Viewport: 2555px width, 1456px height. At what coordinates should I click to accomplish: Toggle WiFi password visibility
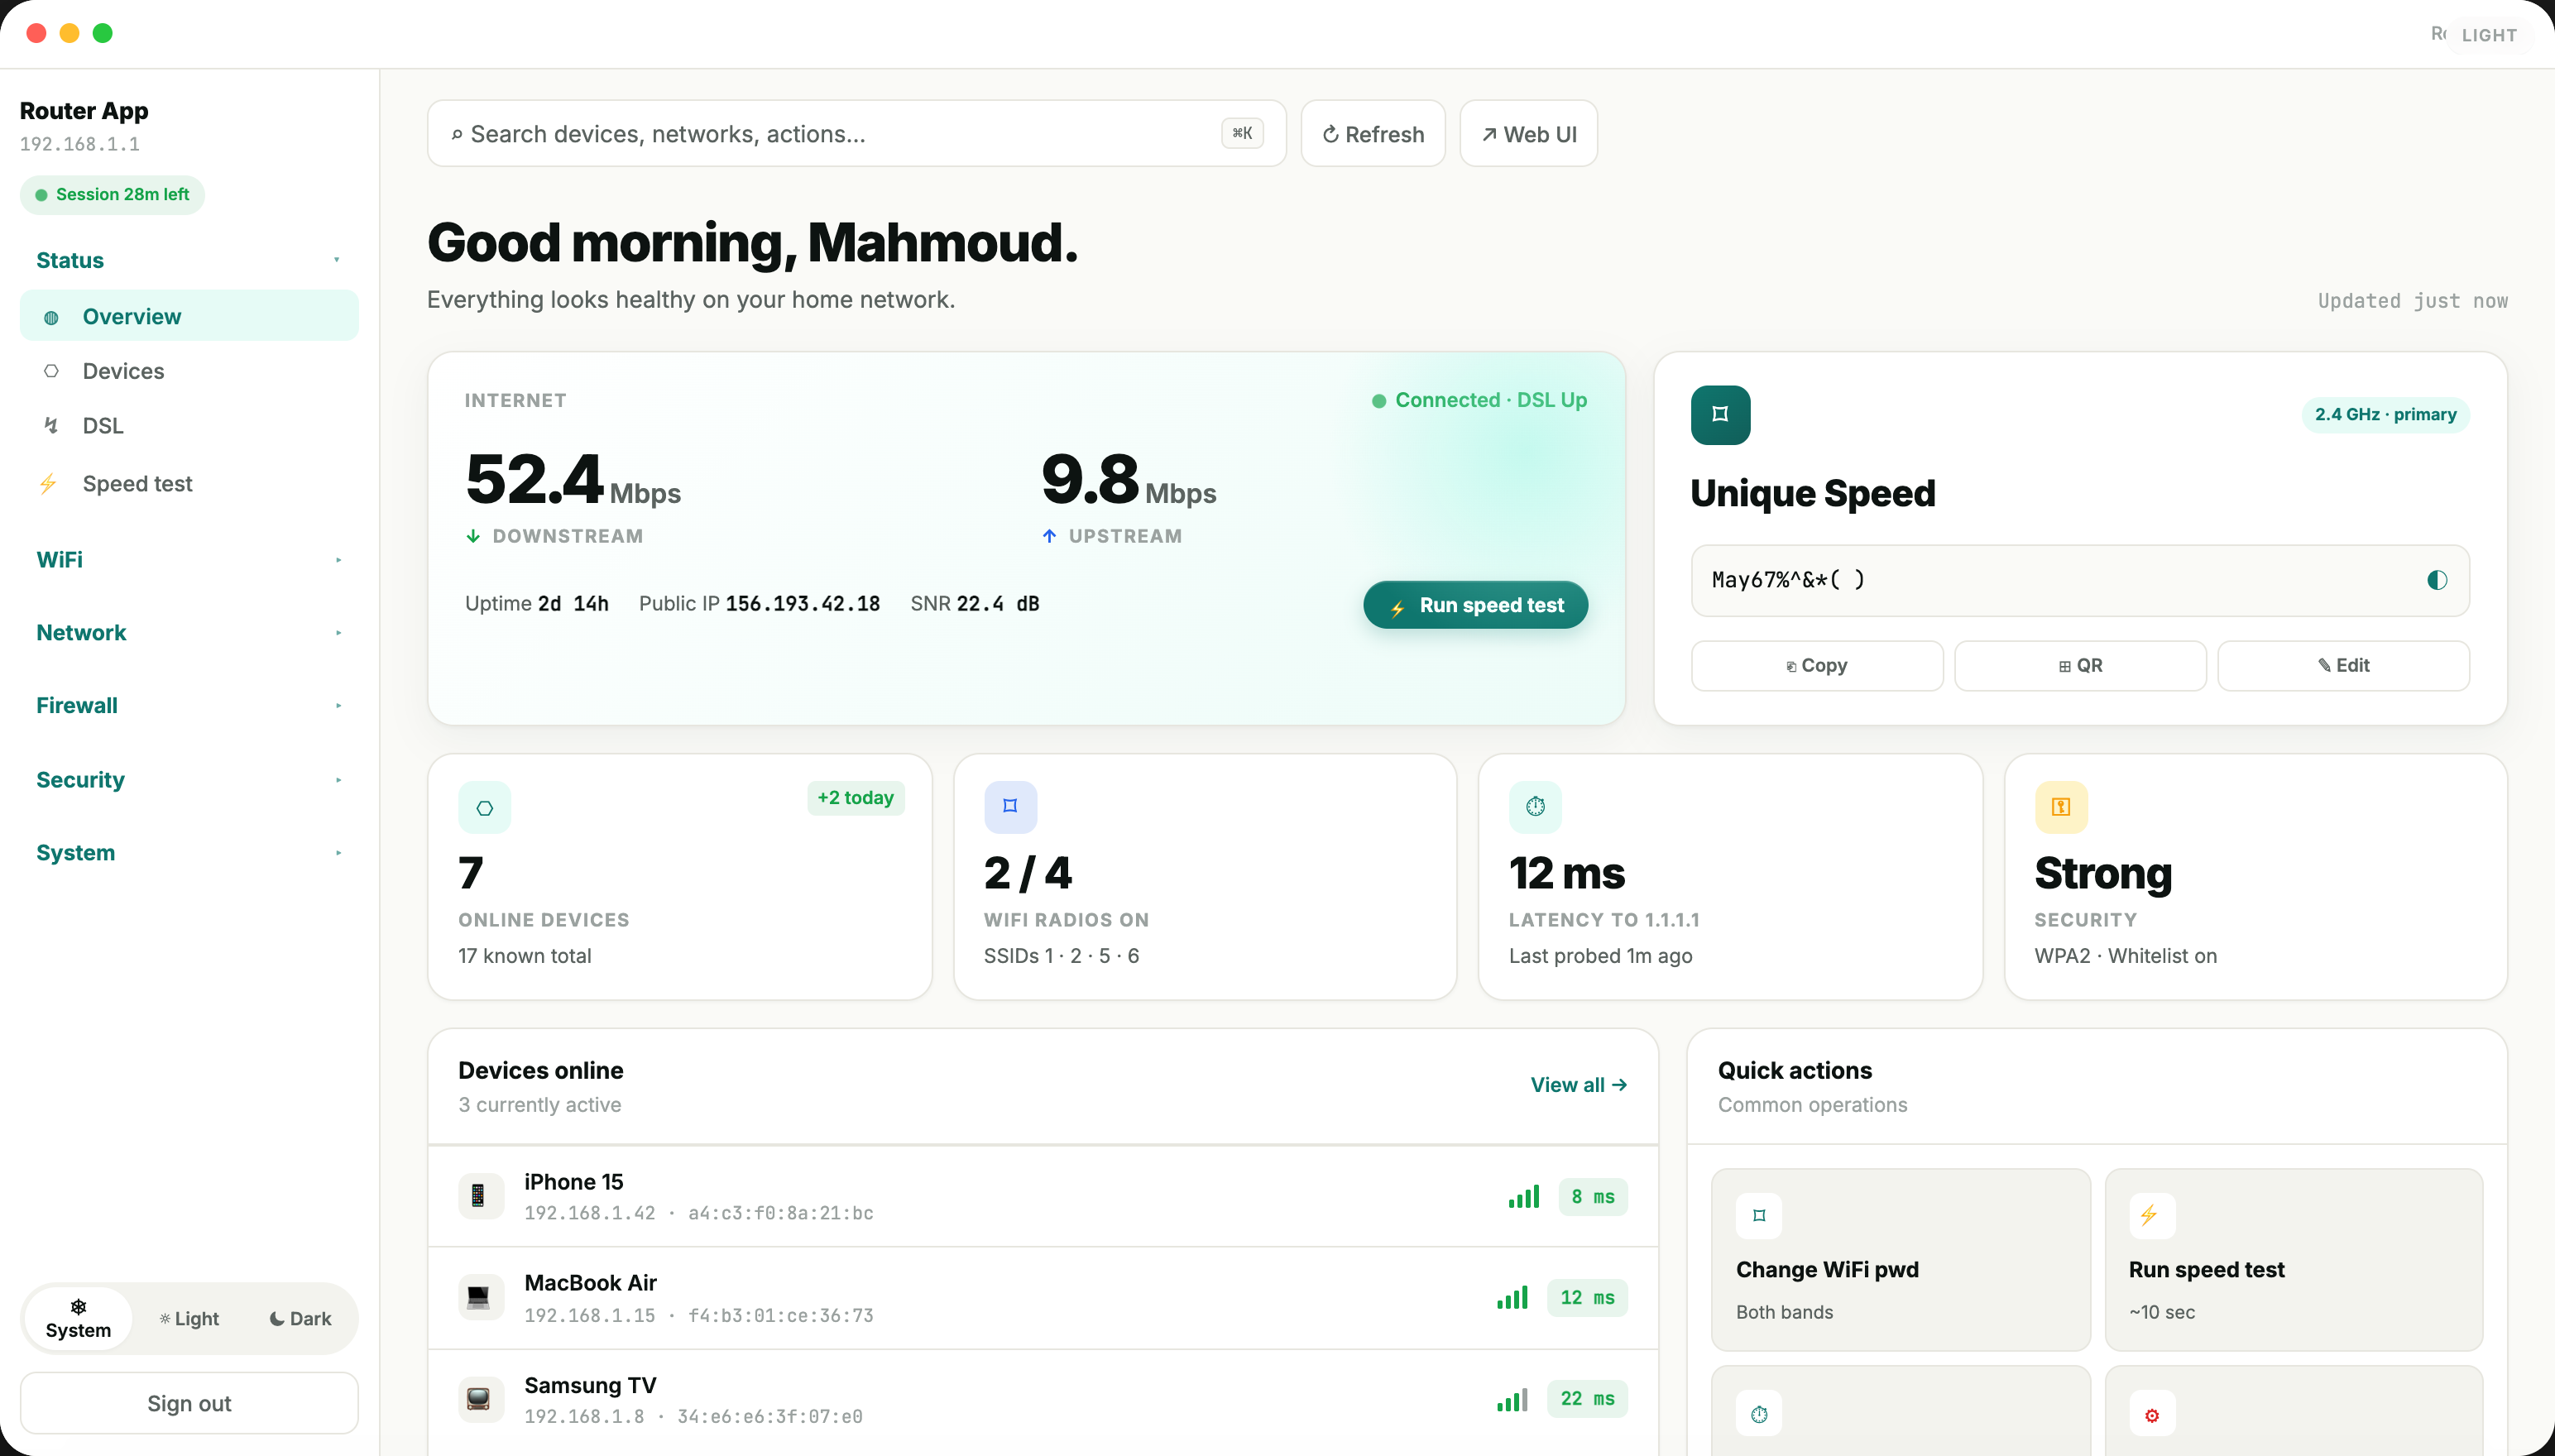click(2437, 580)
